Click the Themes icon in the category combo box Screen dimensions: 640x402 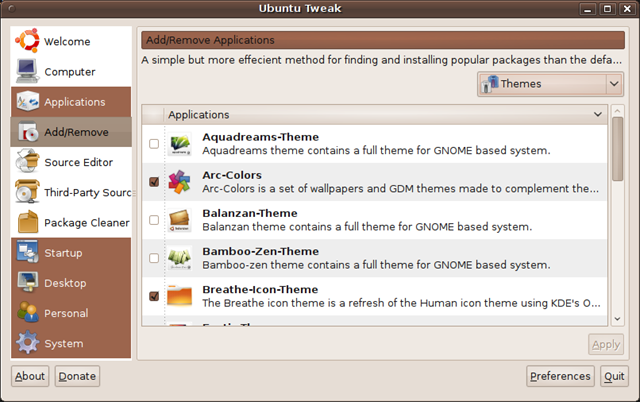[x=490, y=84]
